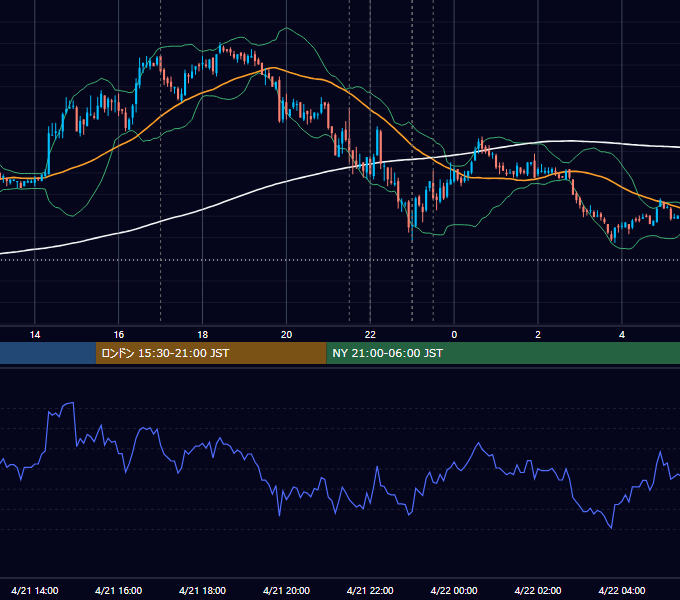Click the '4' hour label on price chart axis
Screen dimensions: 680x600
coord(622,335)
